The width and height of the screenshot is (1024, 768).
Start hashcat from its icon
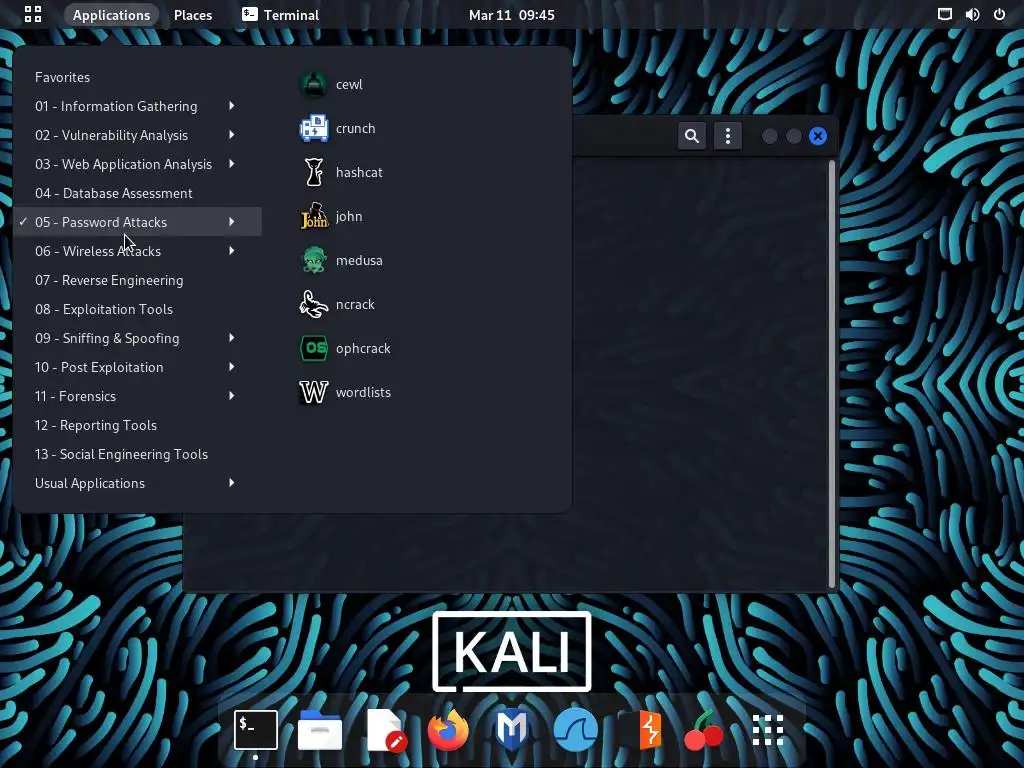313,172
